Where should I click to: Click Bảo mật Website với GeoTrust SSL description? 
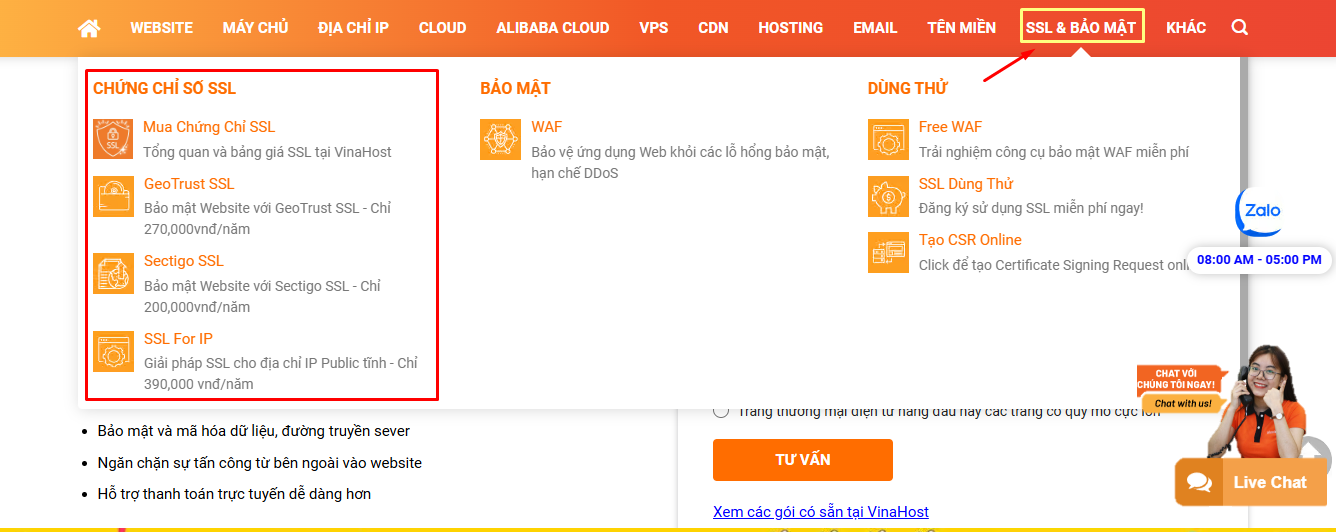click(x=267, y=219)
